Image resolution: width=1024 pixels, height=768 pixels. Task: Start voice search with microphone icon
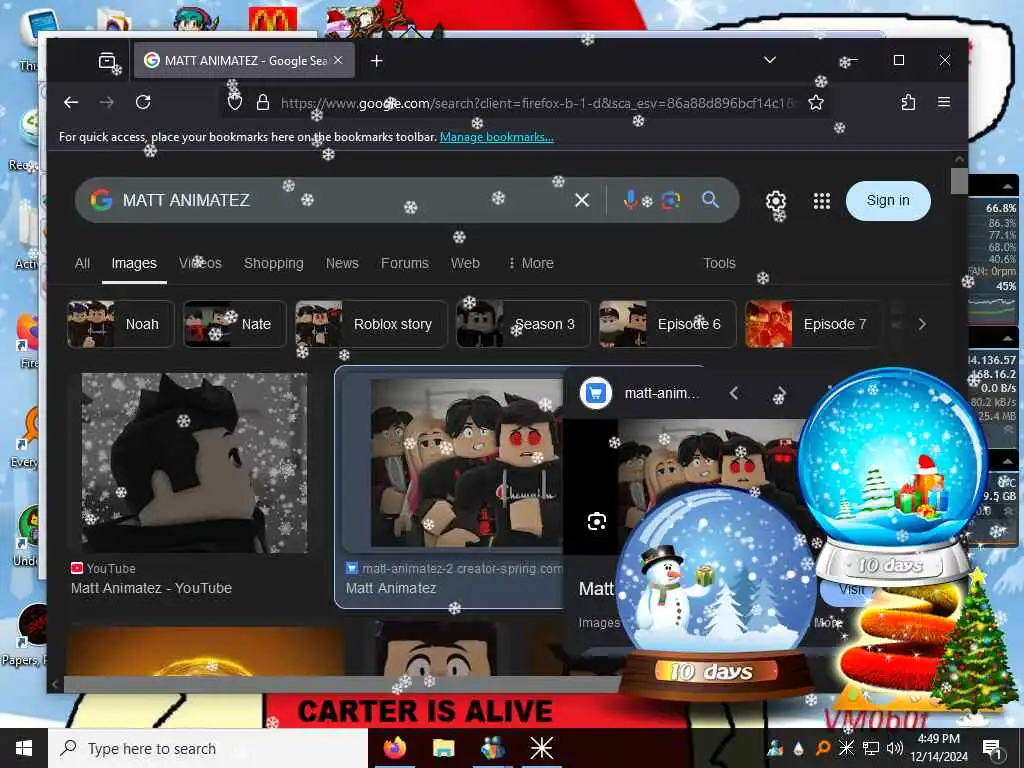pyautogui.click(x=630, y=200)
